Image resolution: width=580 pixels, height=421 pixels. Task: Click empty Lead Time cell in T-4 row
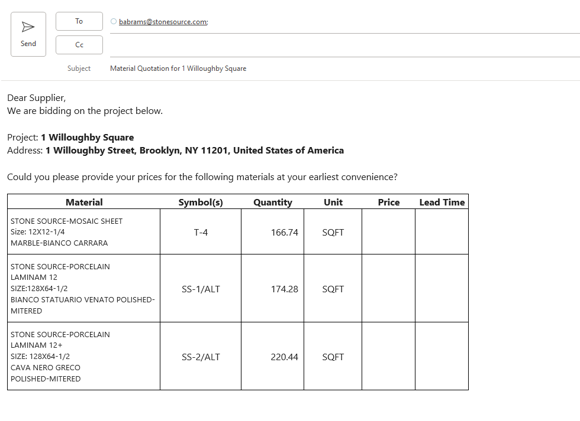coord(442,232)
